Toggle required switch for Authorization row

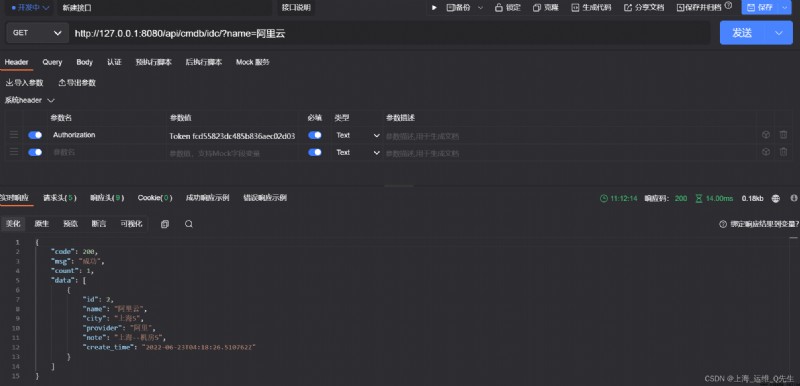pos(315,135)
